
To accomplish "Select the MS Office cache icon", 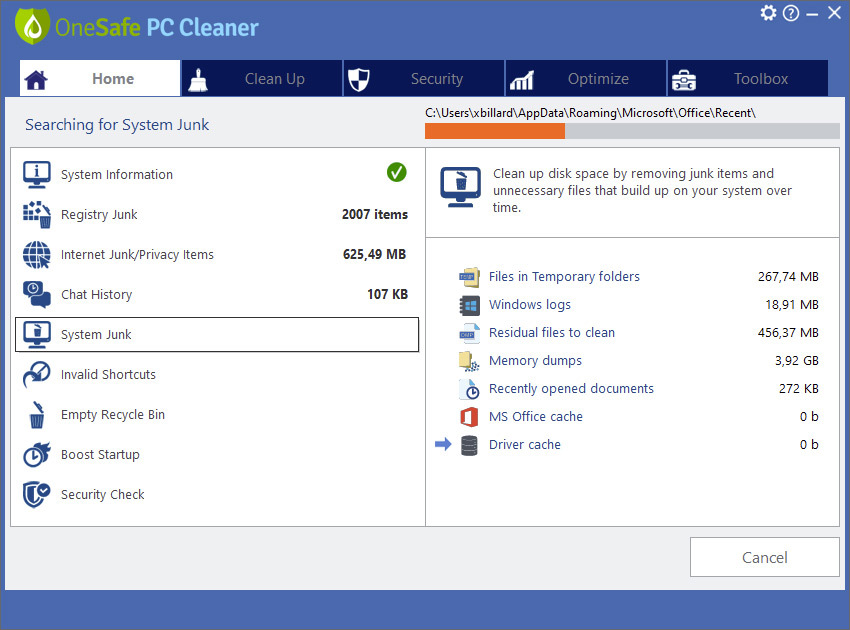I will coord(469,416).
